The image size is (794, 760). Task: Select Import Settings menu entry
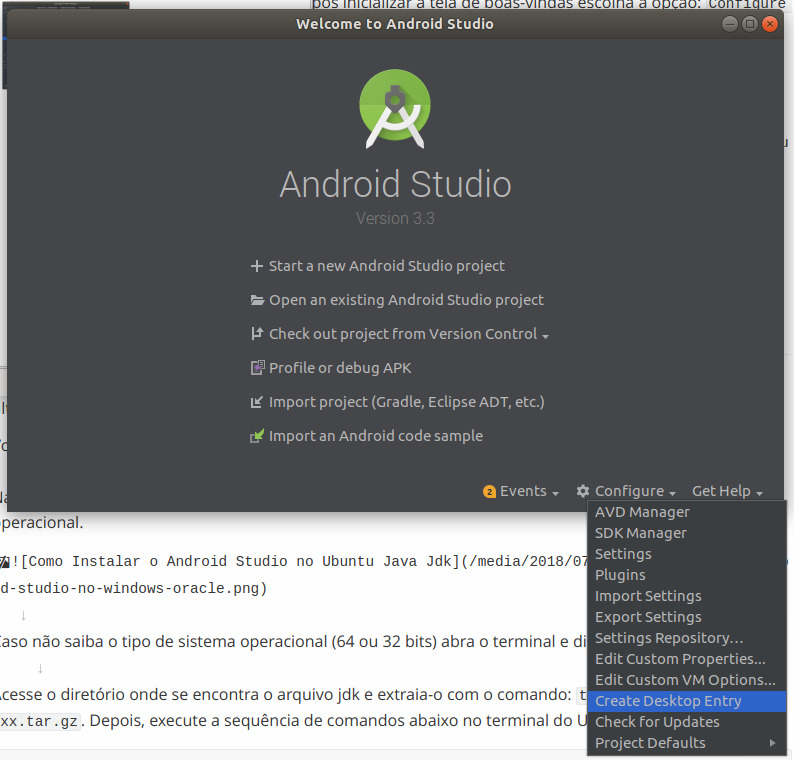point(687,596)
